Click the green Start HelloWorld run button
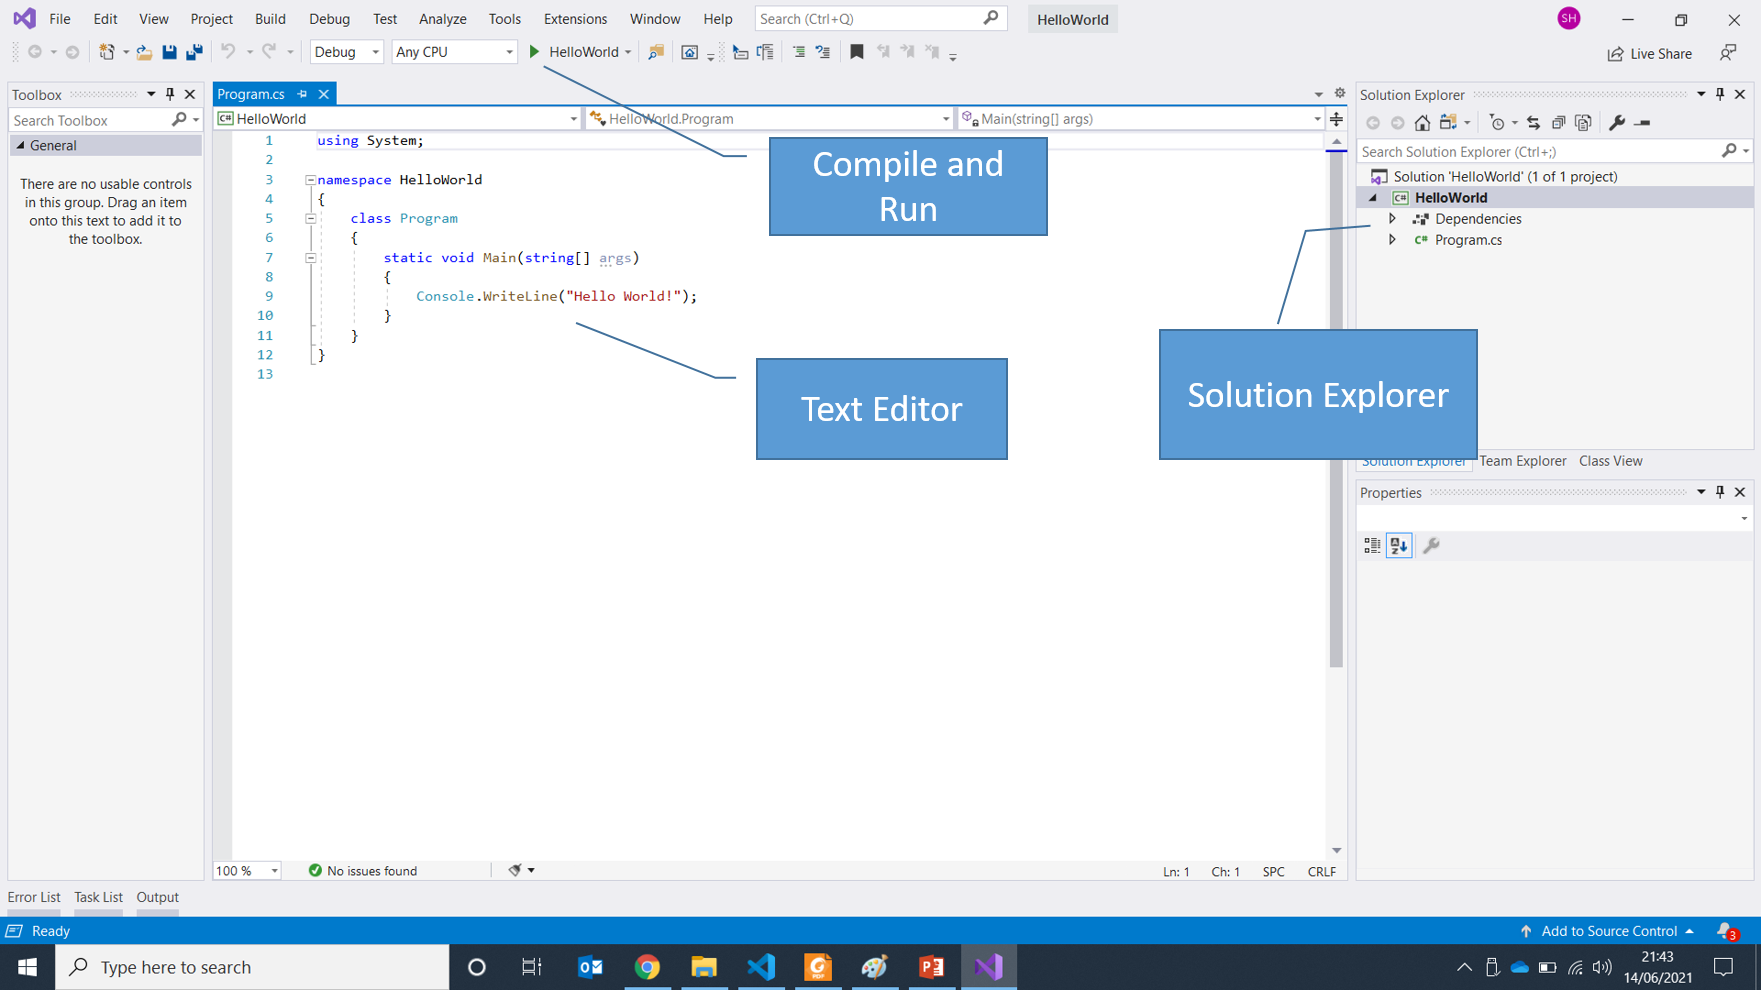The width and height of the screenshot is (1761, 990). [x=534, y=52]
